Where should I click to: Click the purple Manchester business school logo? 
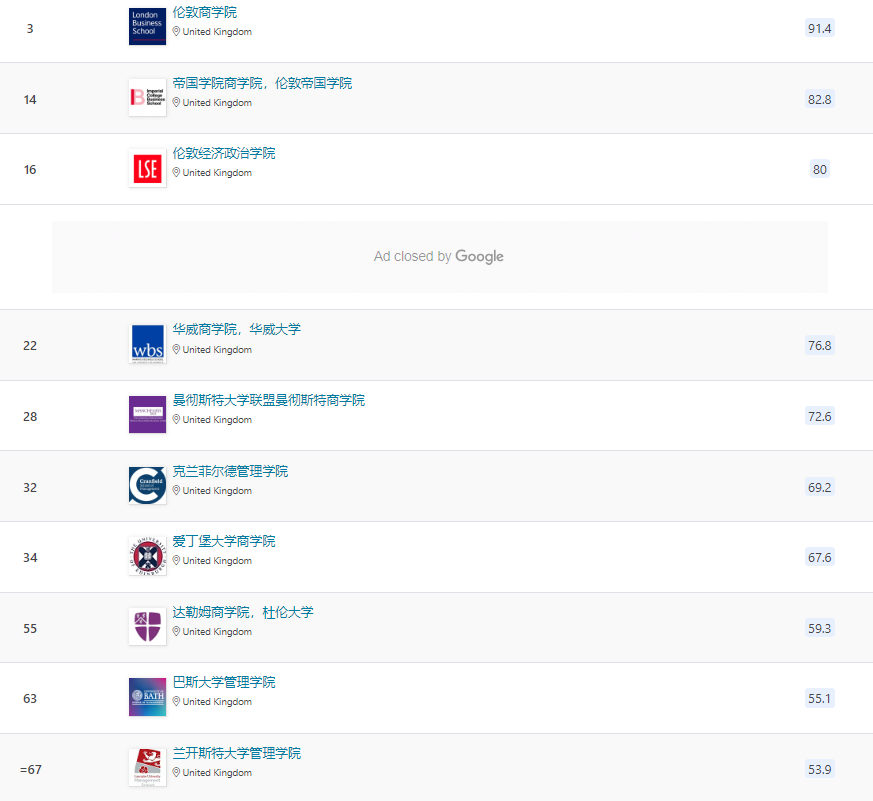(147, 414)
